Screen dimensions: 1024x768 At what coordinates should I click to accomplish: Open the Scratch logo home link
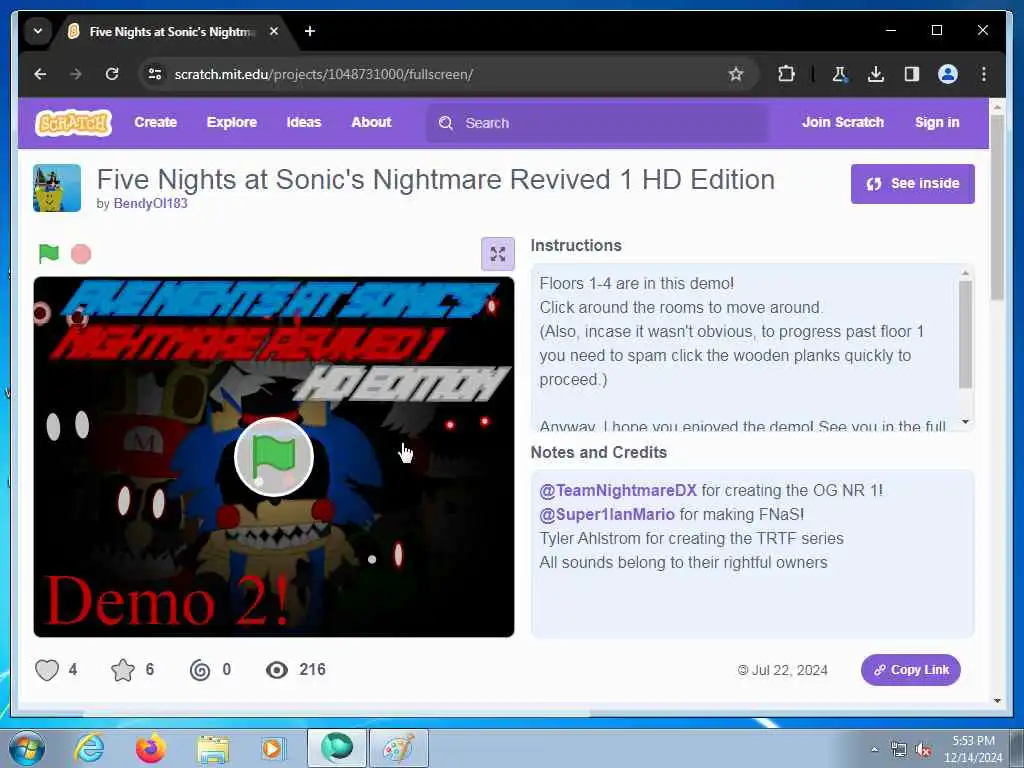[74, 123]
